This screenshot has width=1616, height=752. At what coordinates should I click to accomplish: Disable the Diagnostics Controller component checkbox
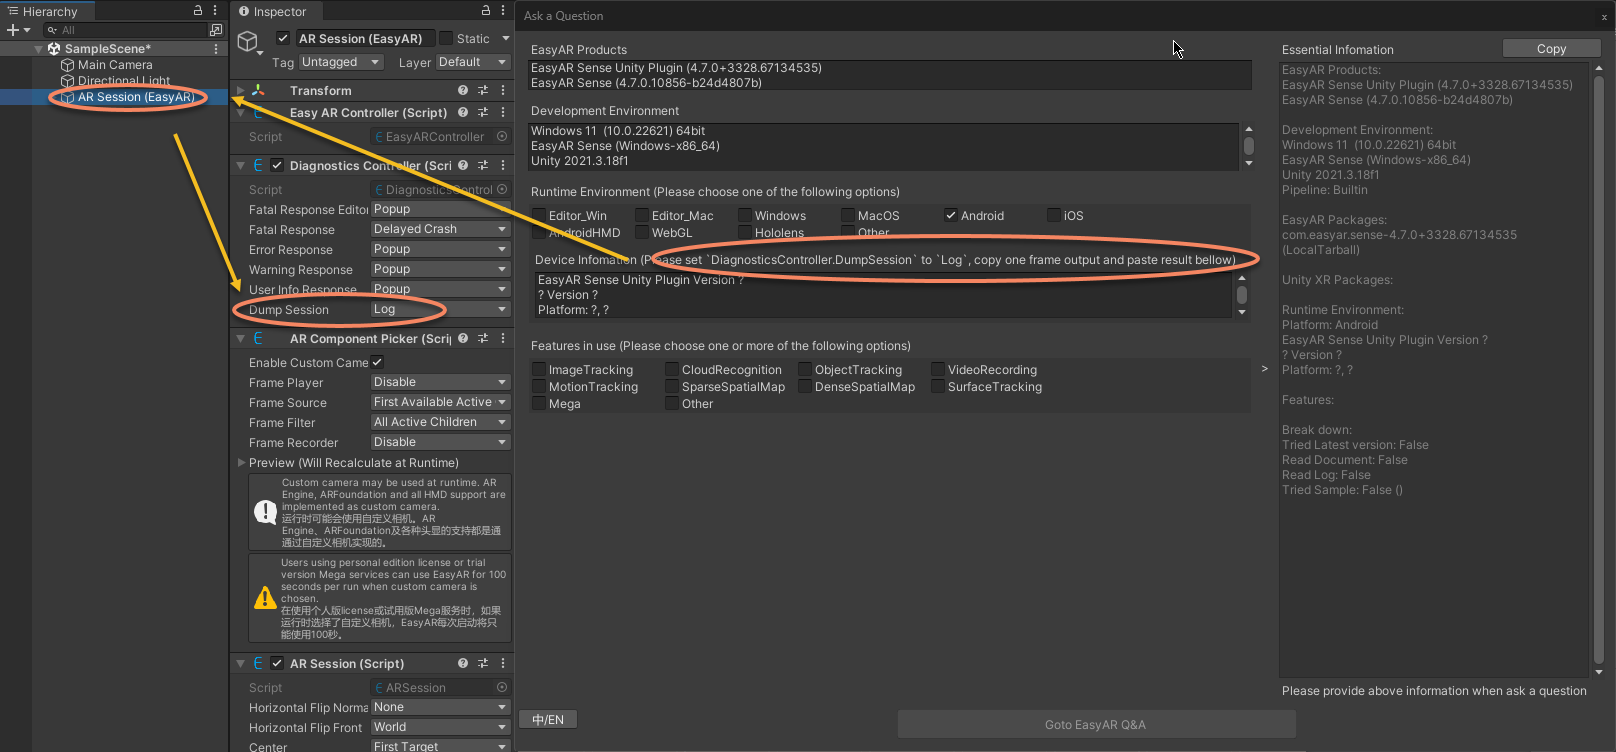pos(277,165)
